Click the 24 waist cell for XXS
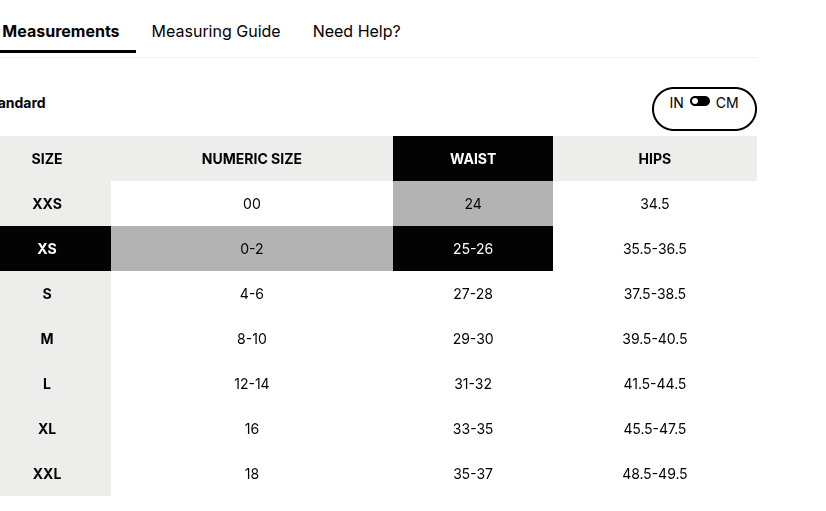This screenshot has width=826, height=511. (x=473, y=204)
